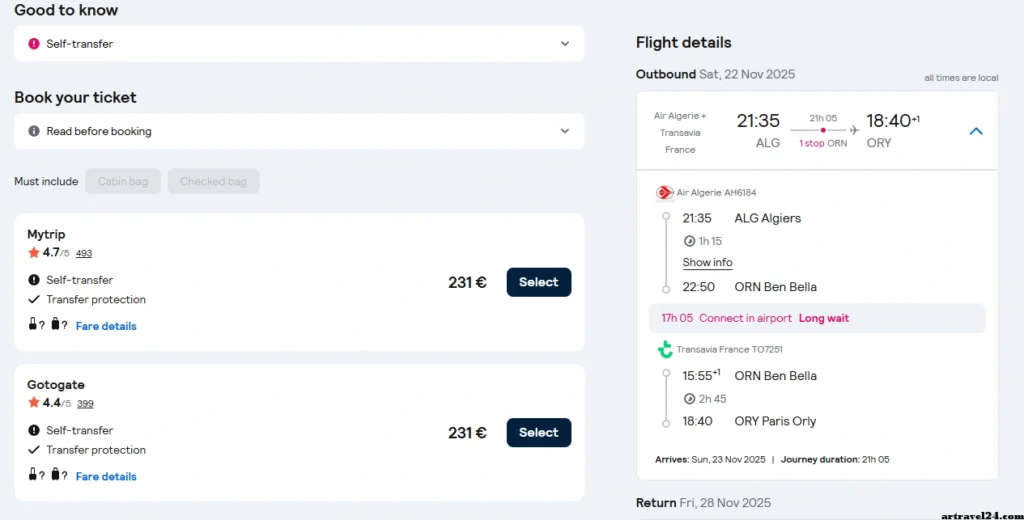
Task: Expand the Self-transfer section
Action: point(565,44)
